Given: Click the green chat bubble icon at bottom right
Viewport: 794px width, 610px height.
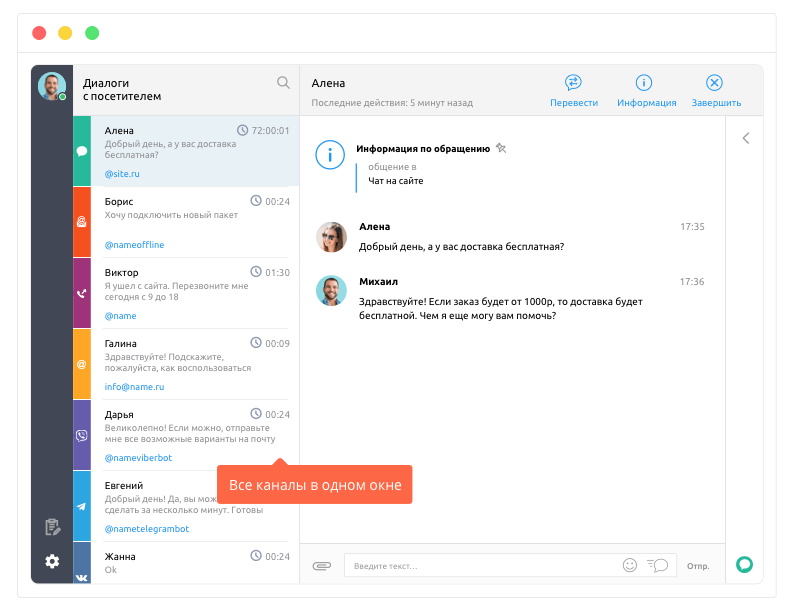Looking at the screenshot, I should pos(744,564).
